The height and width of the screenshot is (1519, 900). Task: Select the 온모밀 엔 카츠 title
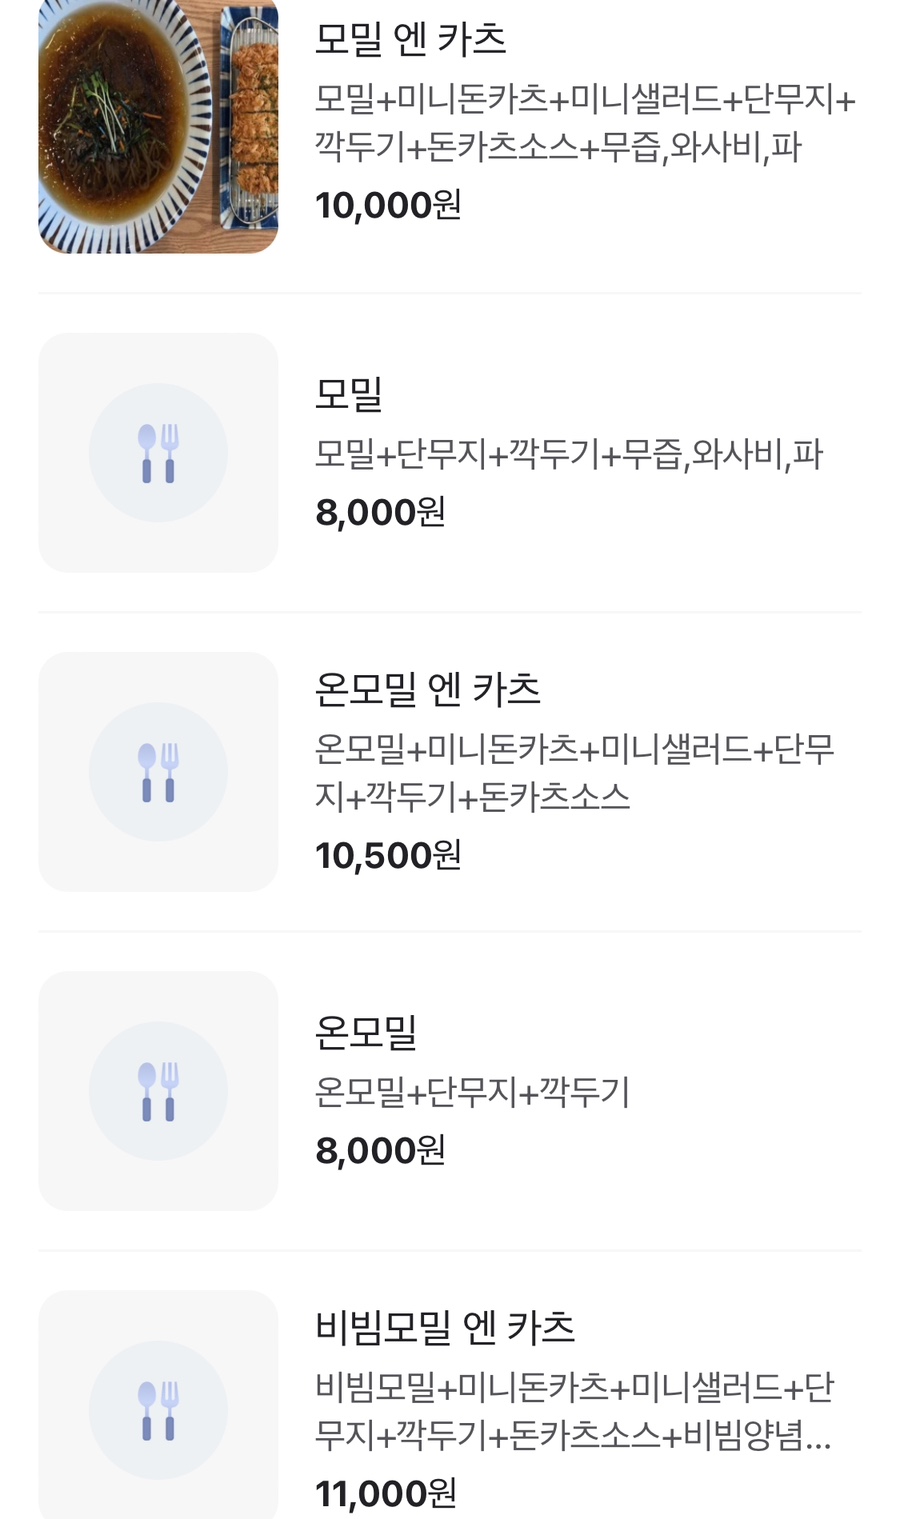click(x=428, y=690)
